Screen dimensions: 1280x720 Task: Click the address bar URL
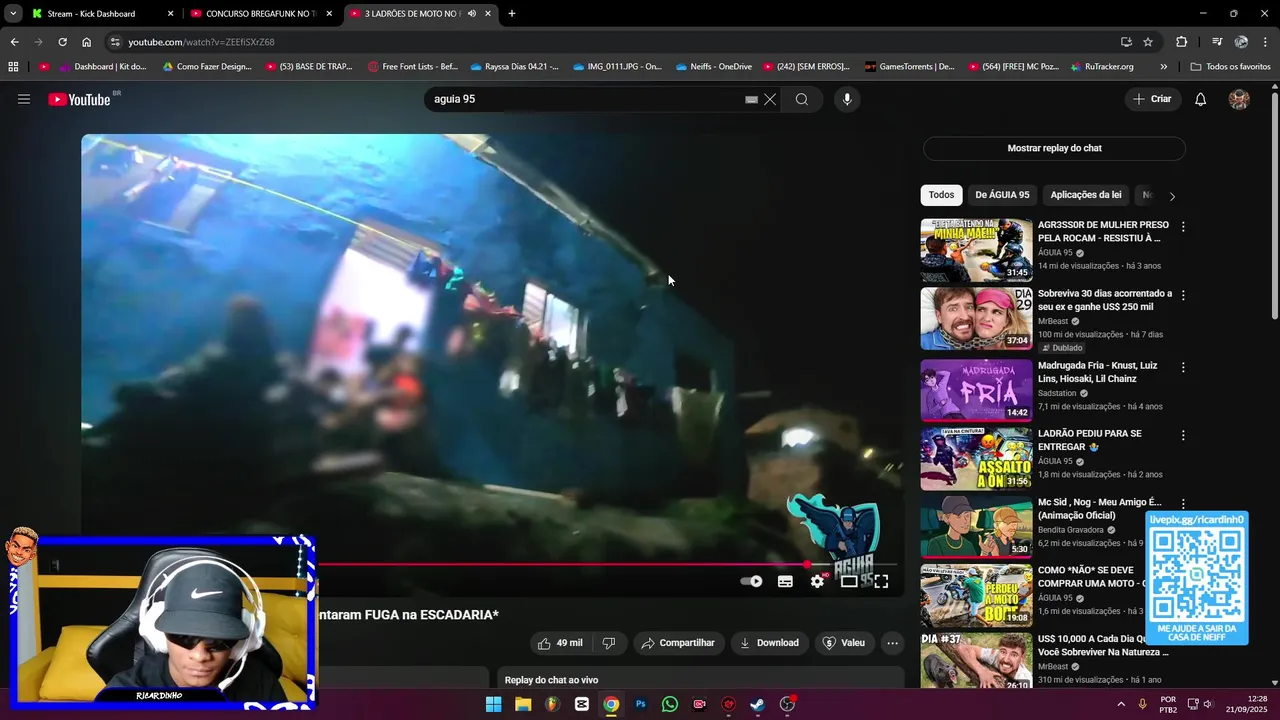[x=201, y=42]
